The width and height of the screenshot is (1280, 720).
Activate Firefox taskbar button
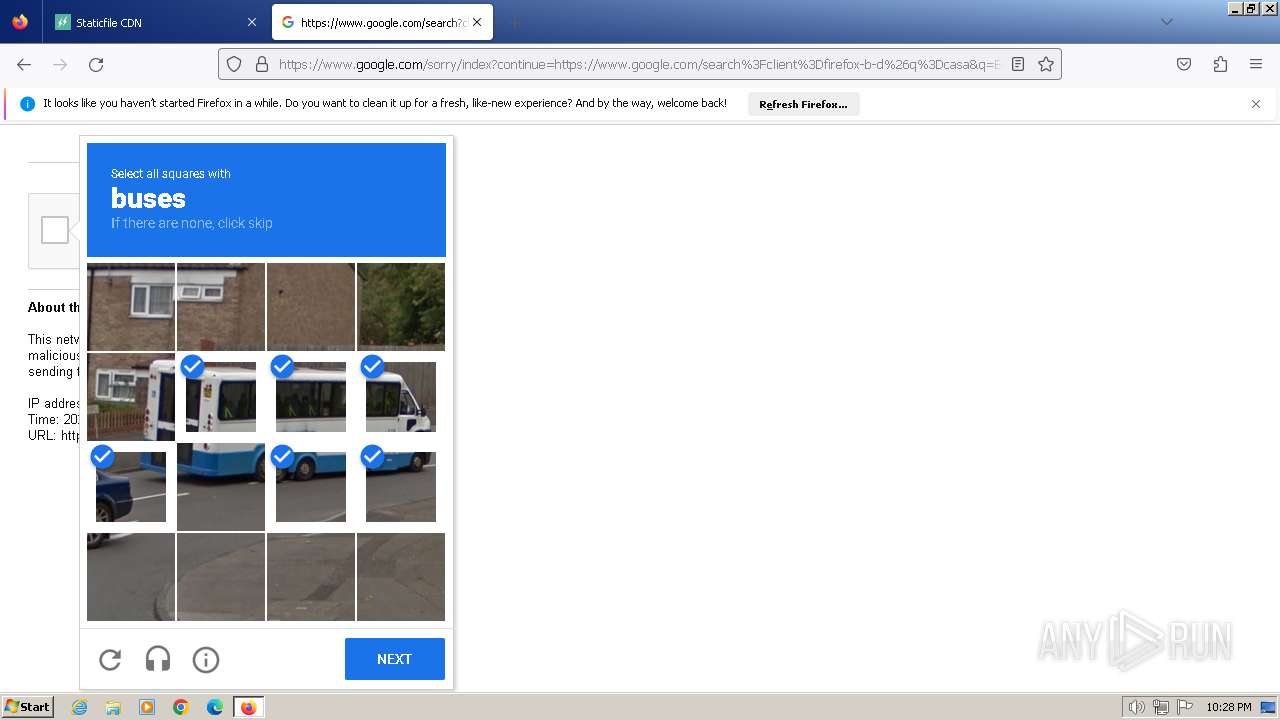point(249,707)
